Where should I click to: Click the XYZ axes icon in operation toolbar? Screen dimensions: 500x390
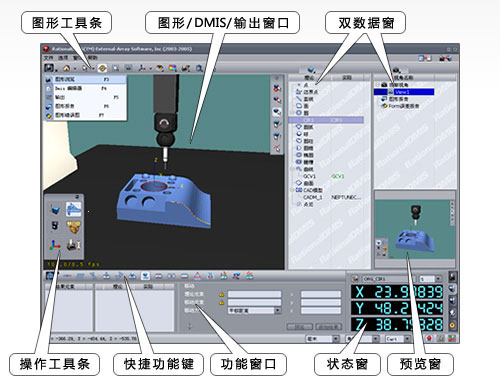pos(55,245)
